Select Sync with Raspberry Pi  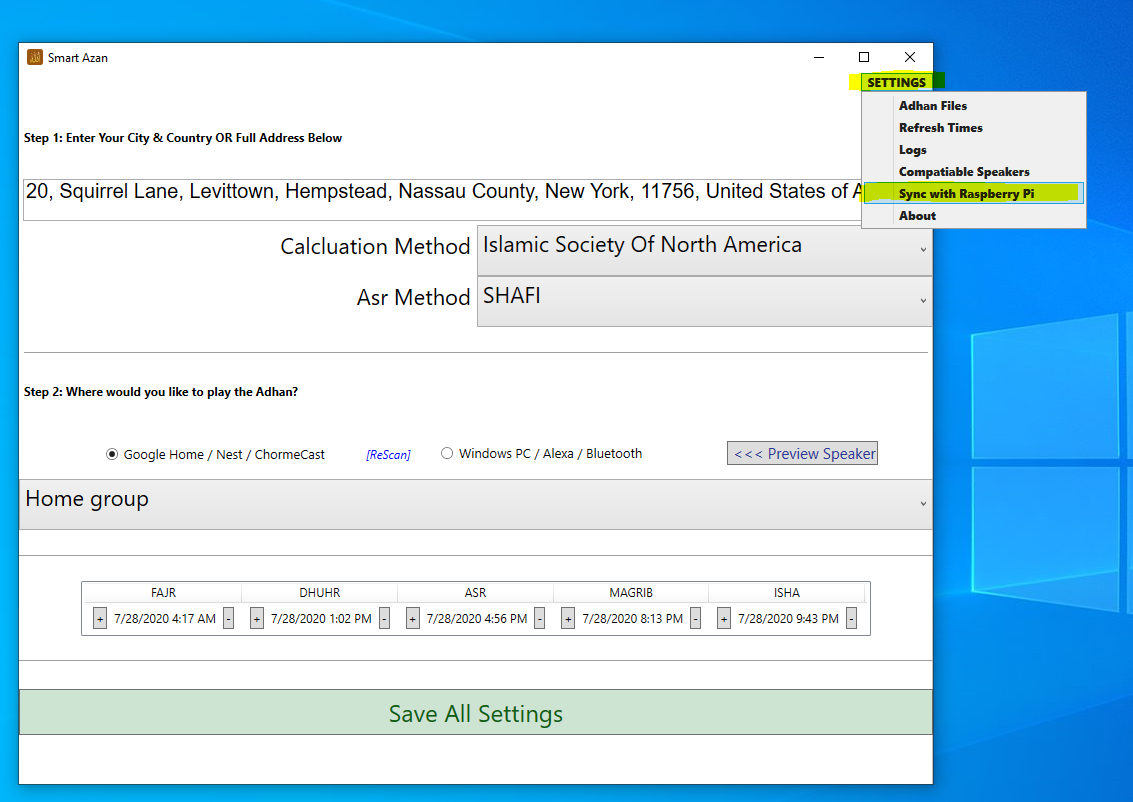973,194
